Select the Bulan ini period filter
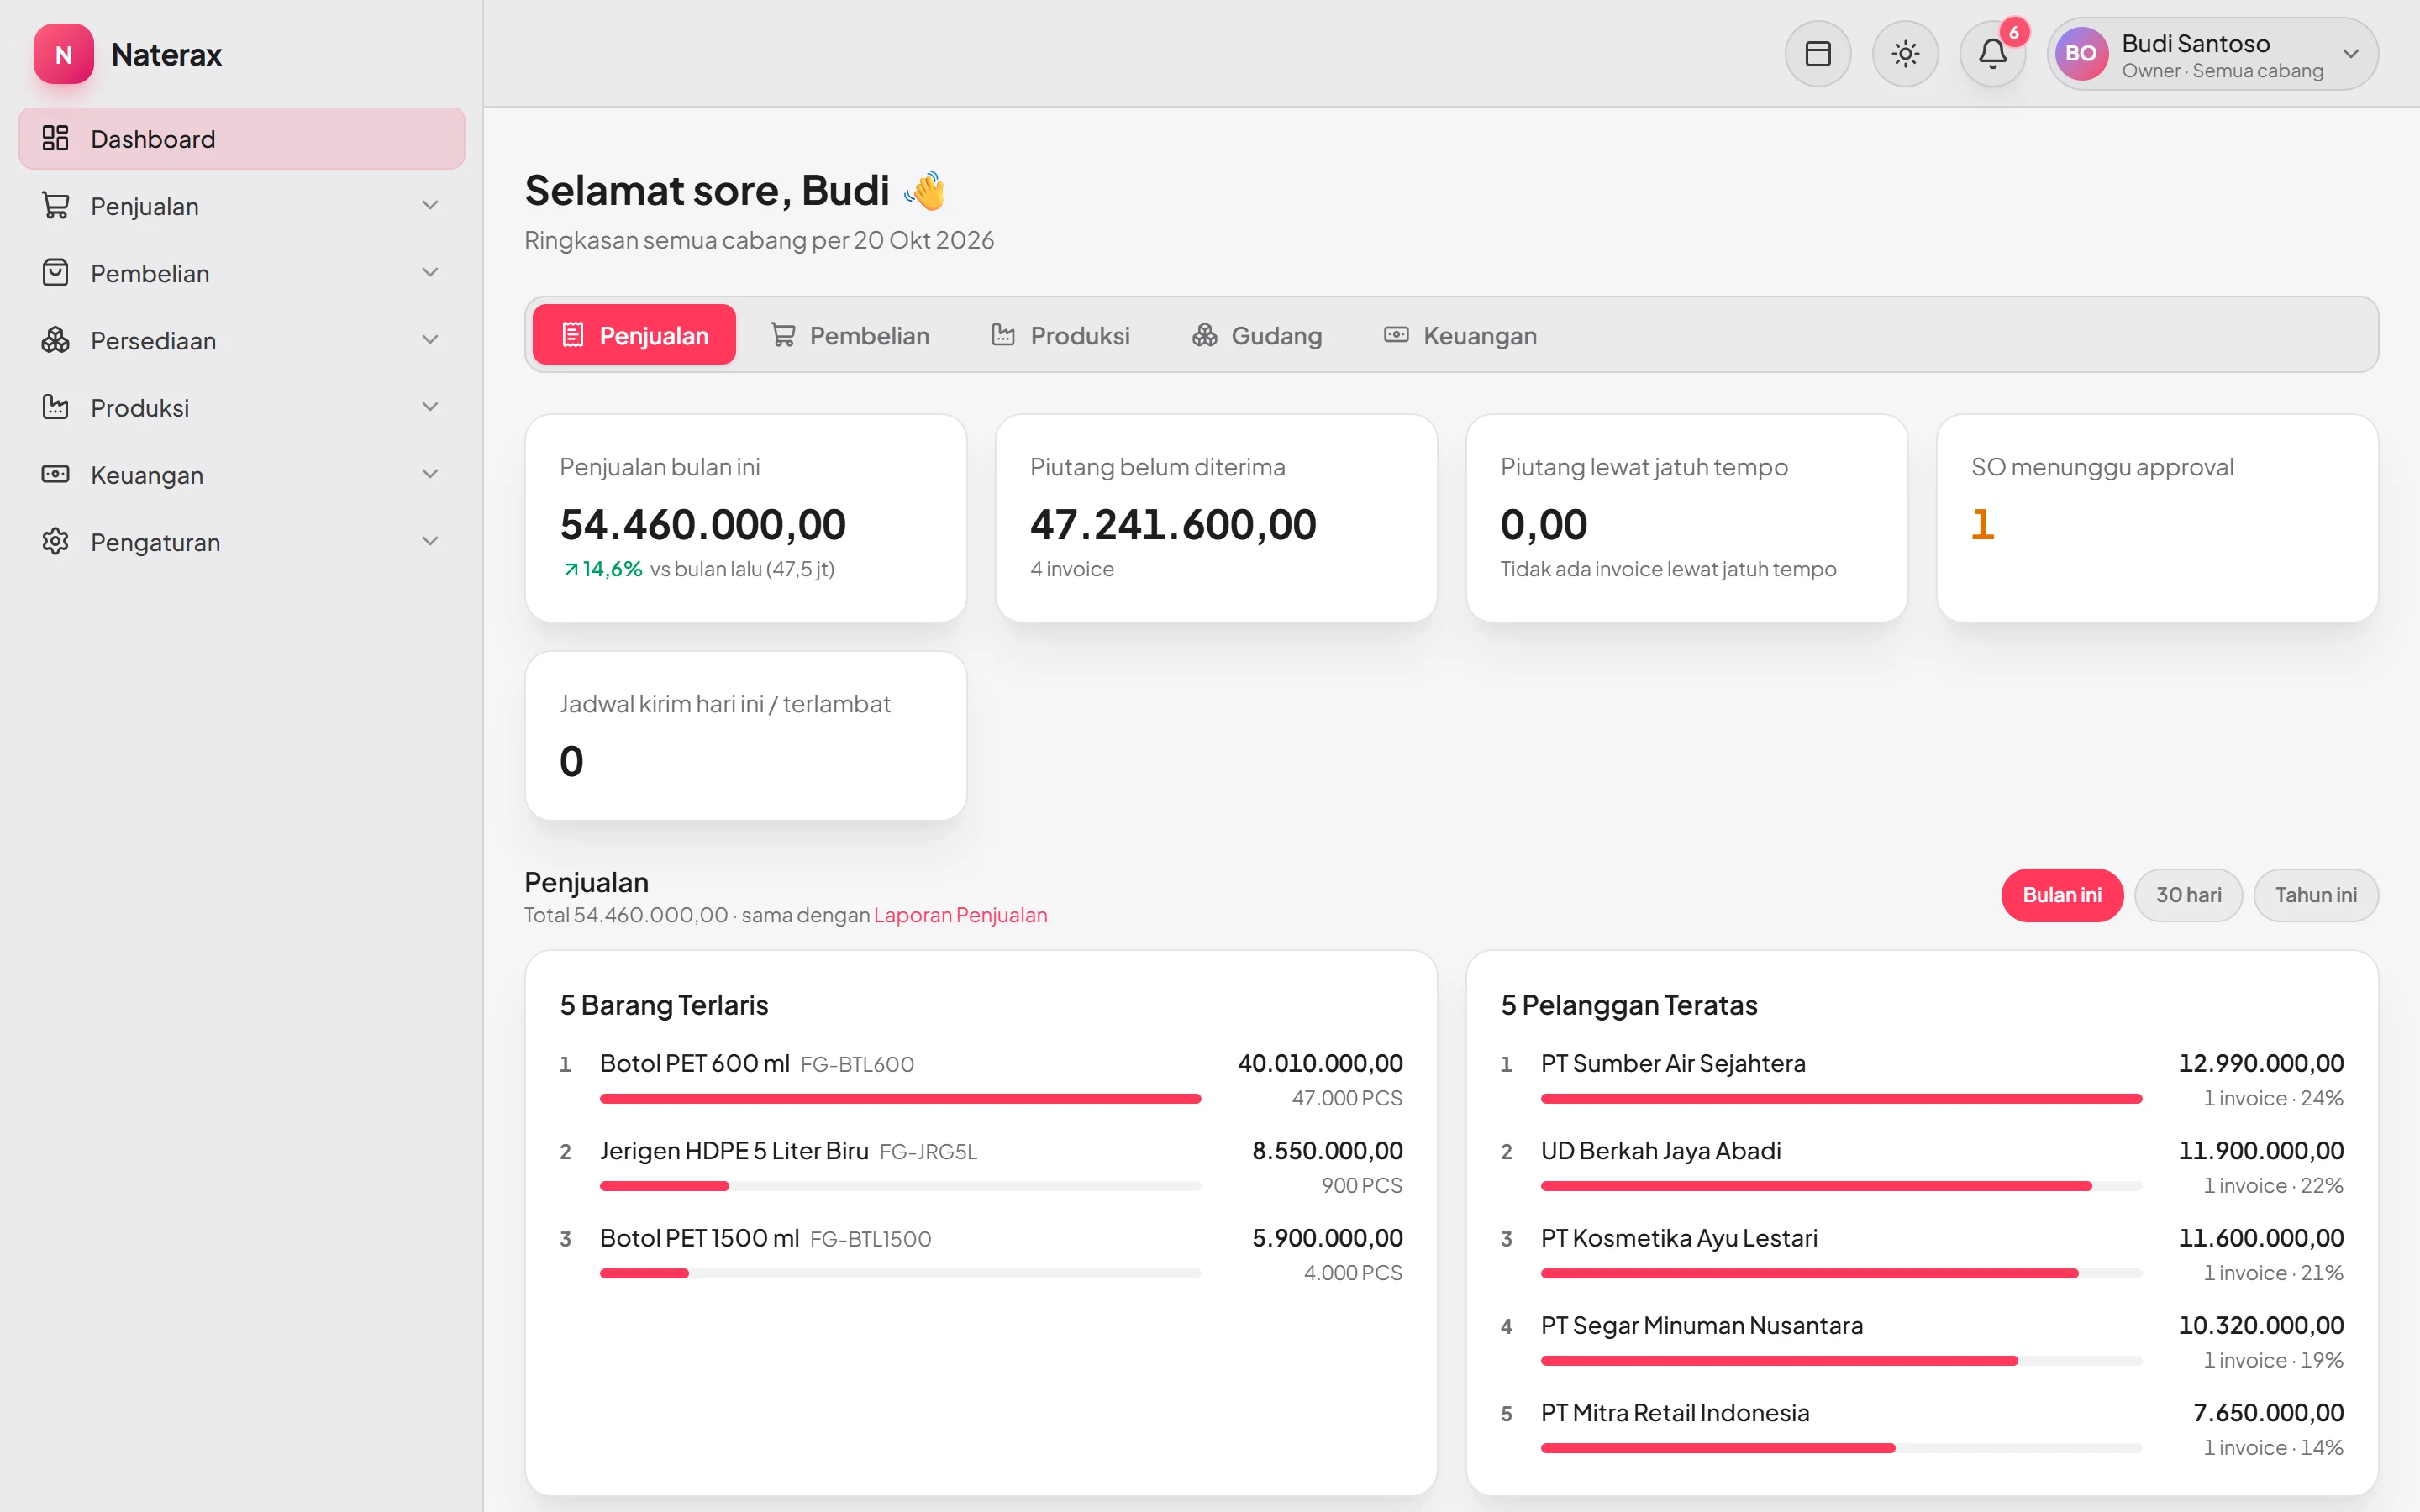This screenshot has height=1512, width=2420. point(2062,895)
